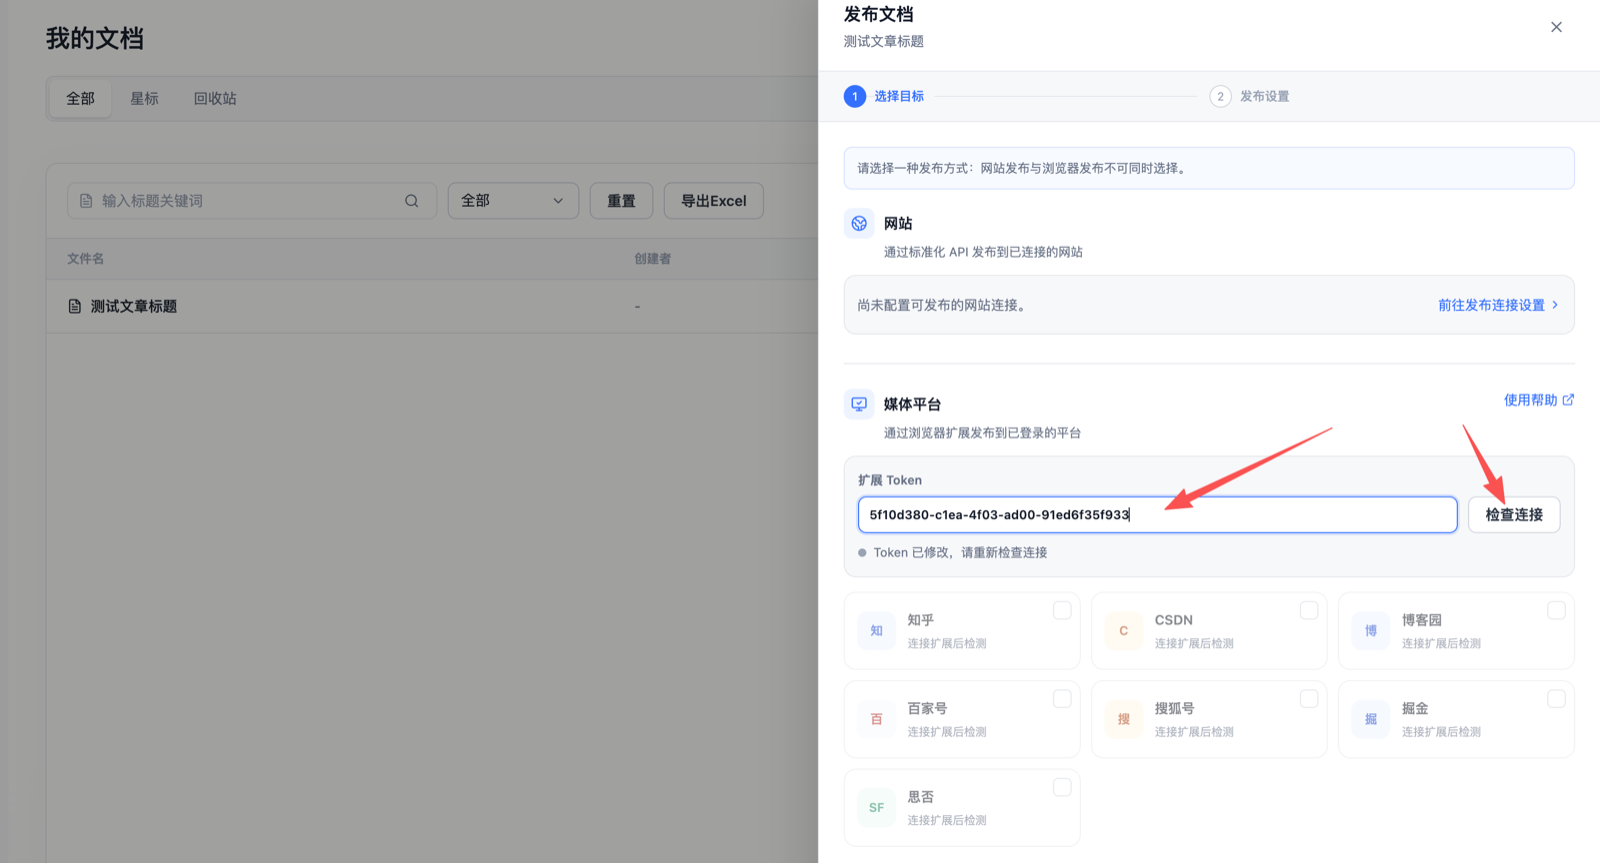Click the 媒体平台 monitor icon
The height and width of the screenshot is (863, 1600).
click(x=859, y=404)
